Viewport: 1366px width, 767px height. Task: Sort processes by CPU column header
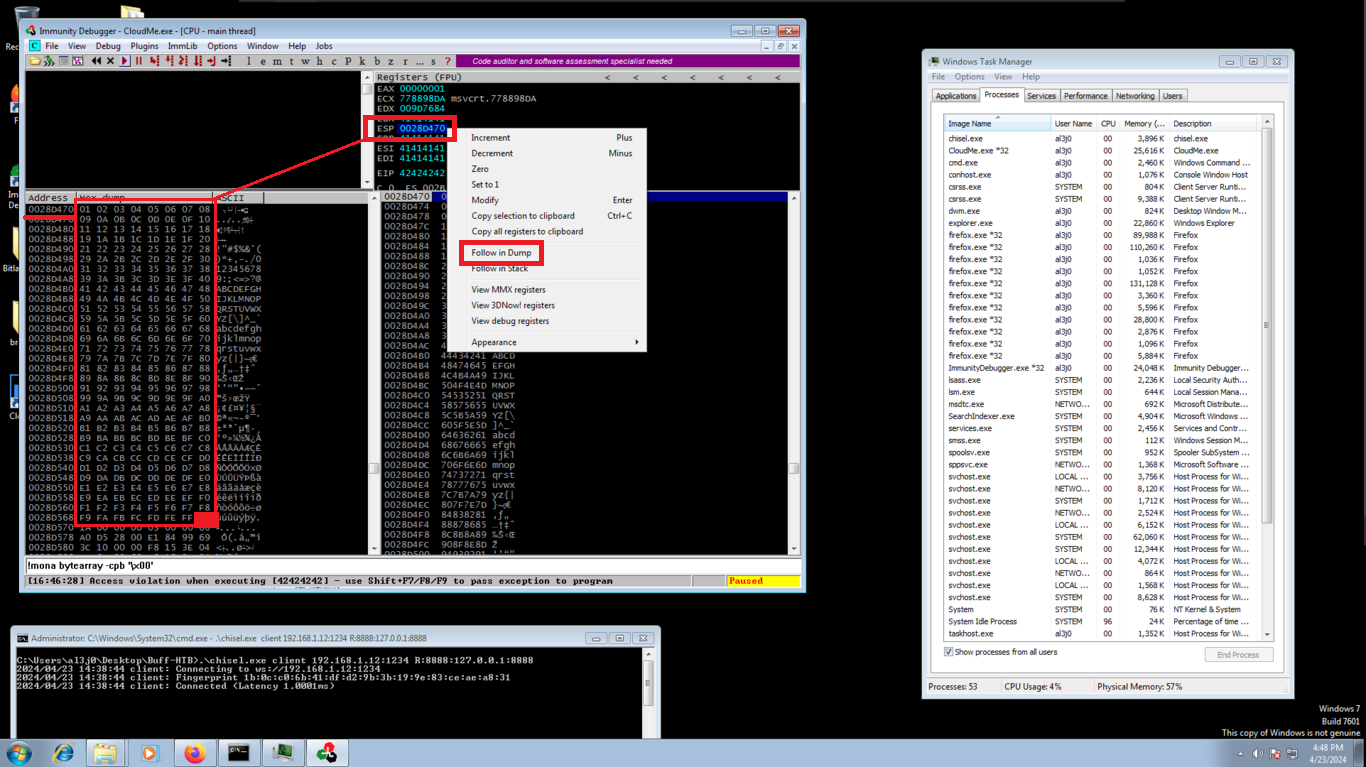click(1108, 124)
